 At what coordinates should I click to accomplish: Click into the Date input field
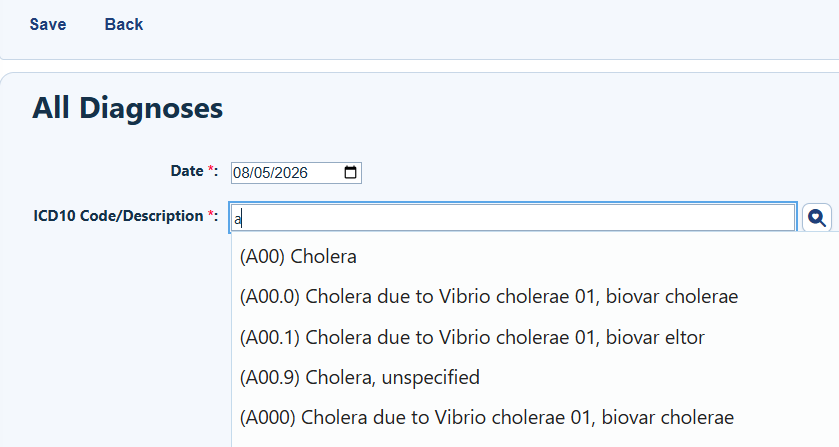296,173
